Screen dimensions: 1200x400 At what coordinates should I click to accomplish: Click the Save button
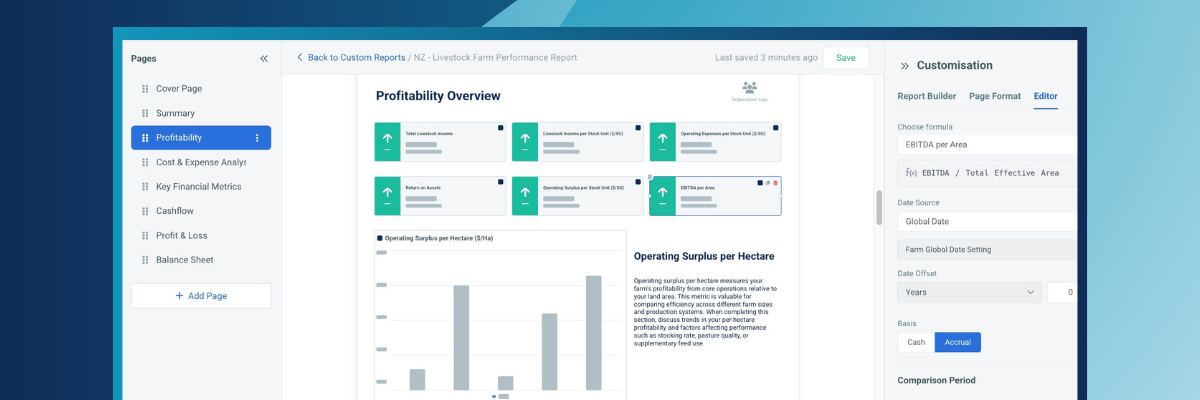coord(846,58)
